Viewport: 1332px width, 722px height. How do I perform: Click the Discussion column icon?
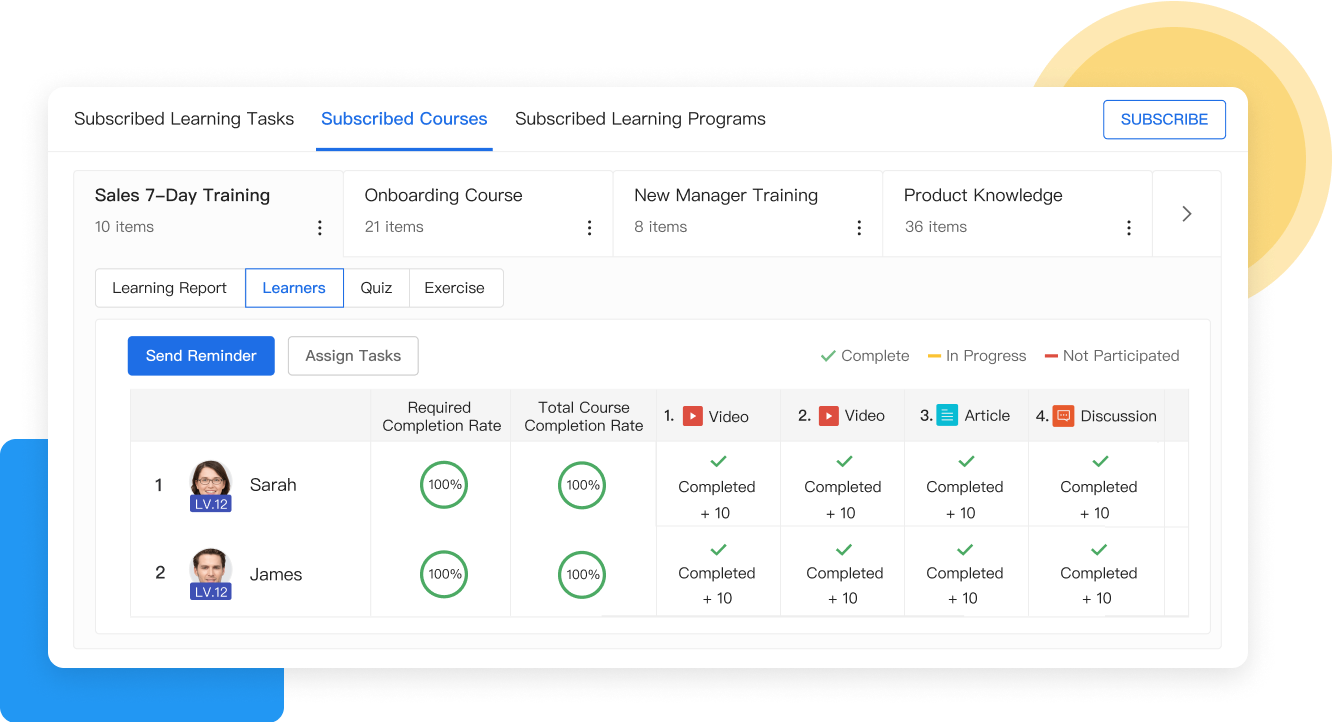(x=1064, y=416)
